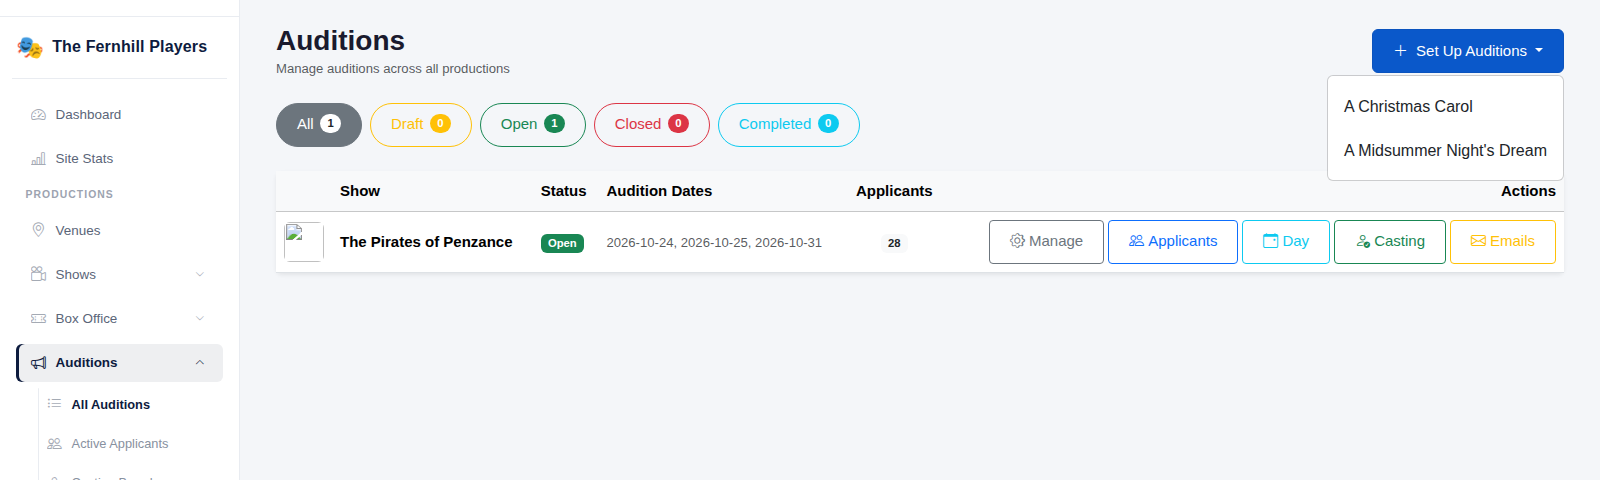1600x480 pixels.
Task: Click the plus icon on Set Up Auditions
Action: pos(1400,51)
